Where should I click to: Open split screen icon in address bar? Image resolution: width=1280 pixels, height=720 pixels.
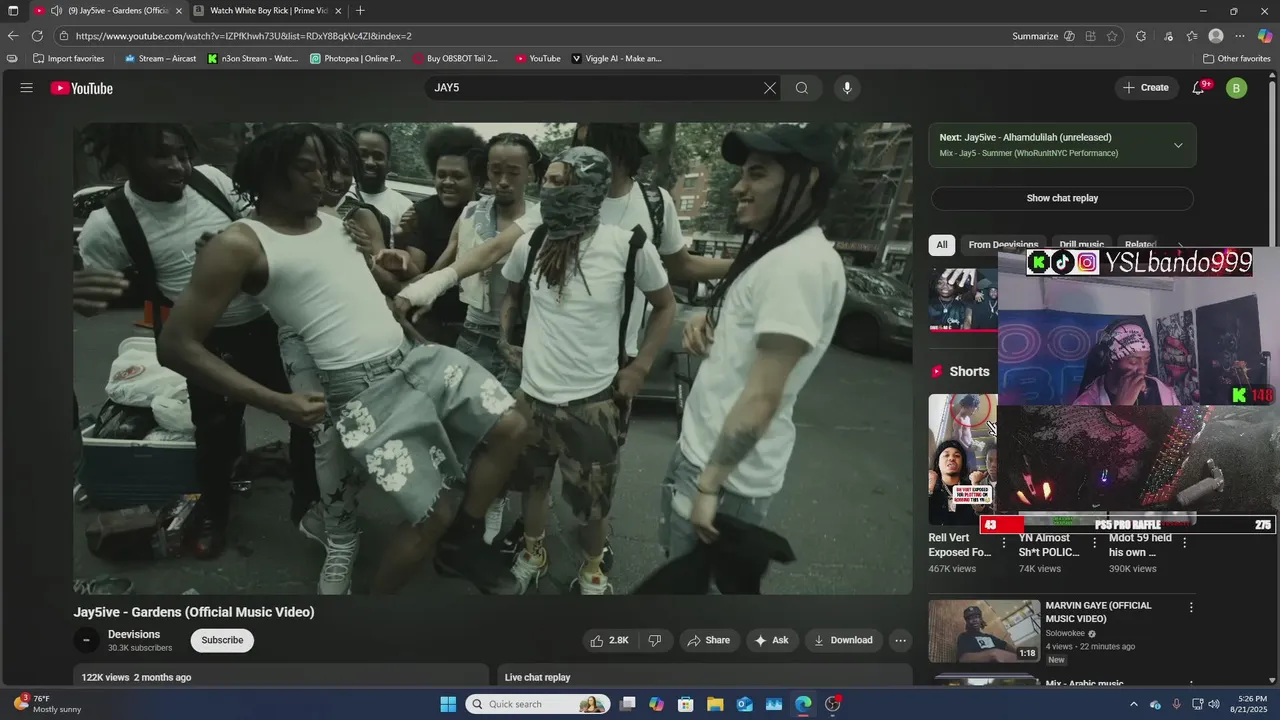pyautogui.click(x=1090, y=36)
